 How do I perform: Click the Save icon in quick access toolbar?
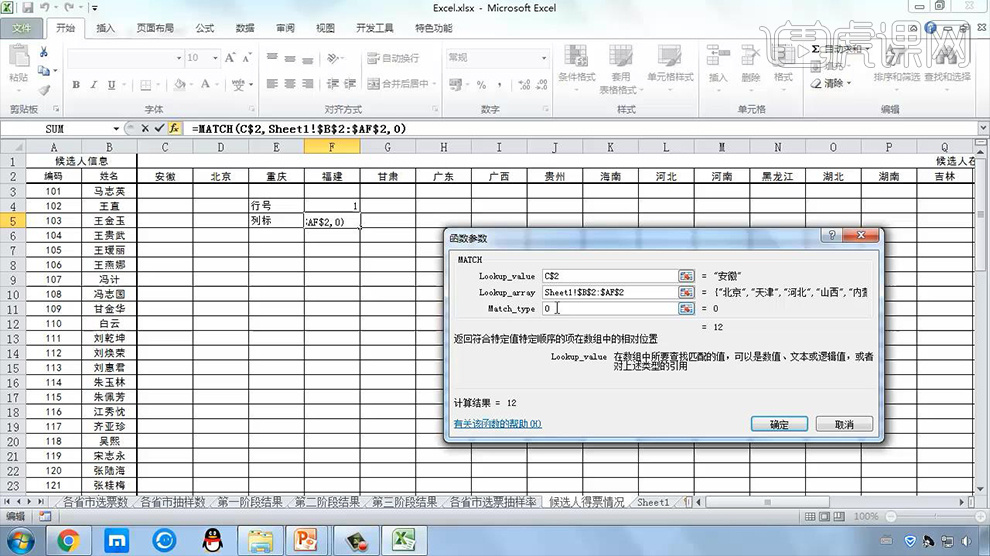[x=27, y=8]
